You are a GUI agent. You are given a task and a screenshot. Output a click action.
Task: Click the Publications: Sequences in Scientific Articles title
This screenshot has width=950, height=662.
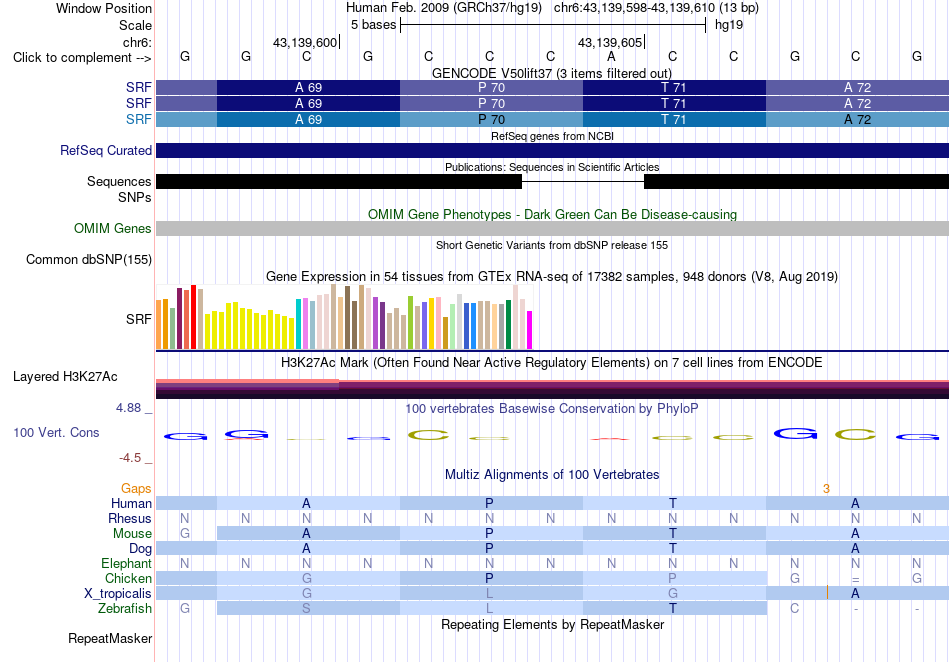552,167
